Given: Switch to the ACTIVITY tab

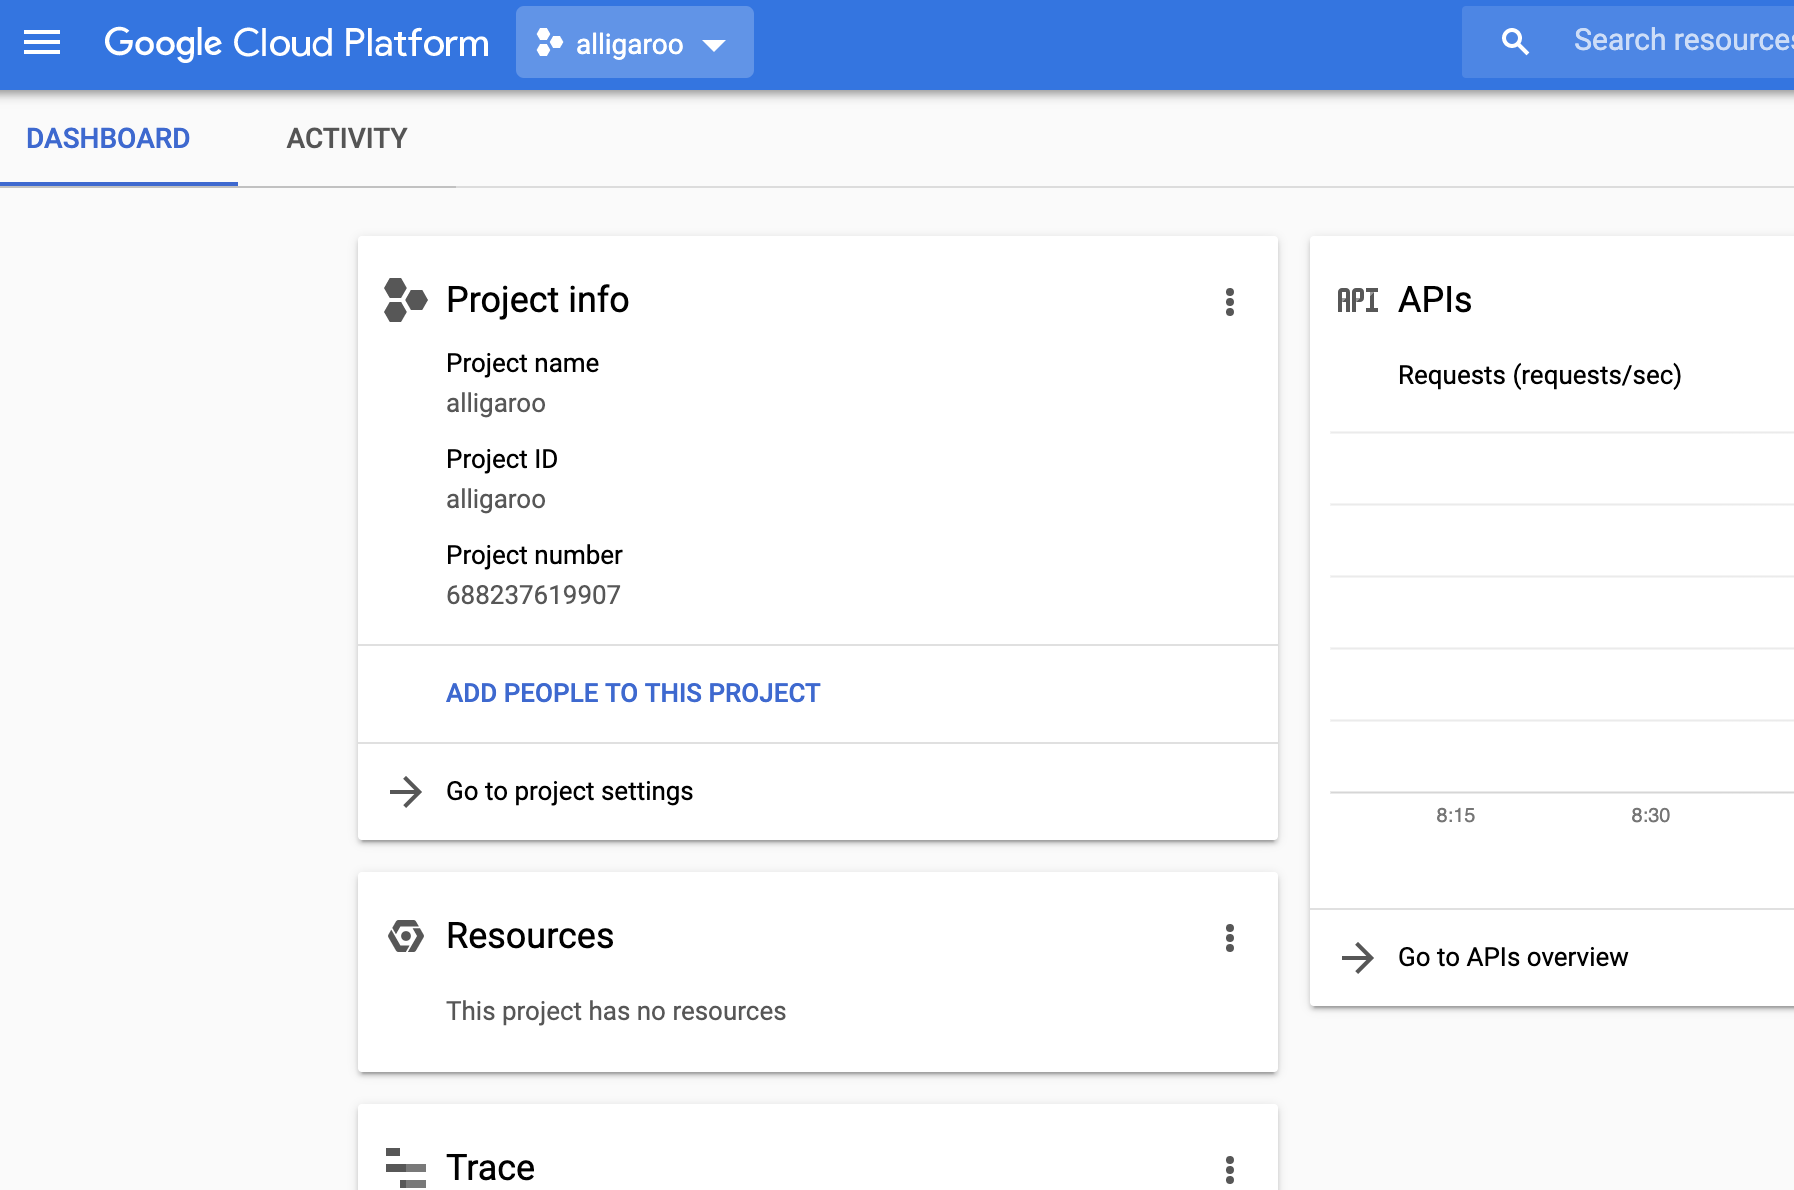Looking at the screenshot, I should pos(347,139).
